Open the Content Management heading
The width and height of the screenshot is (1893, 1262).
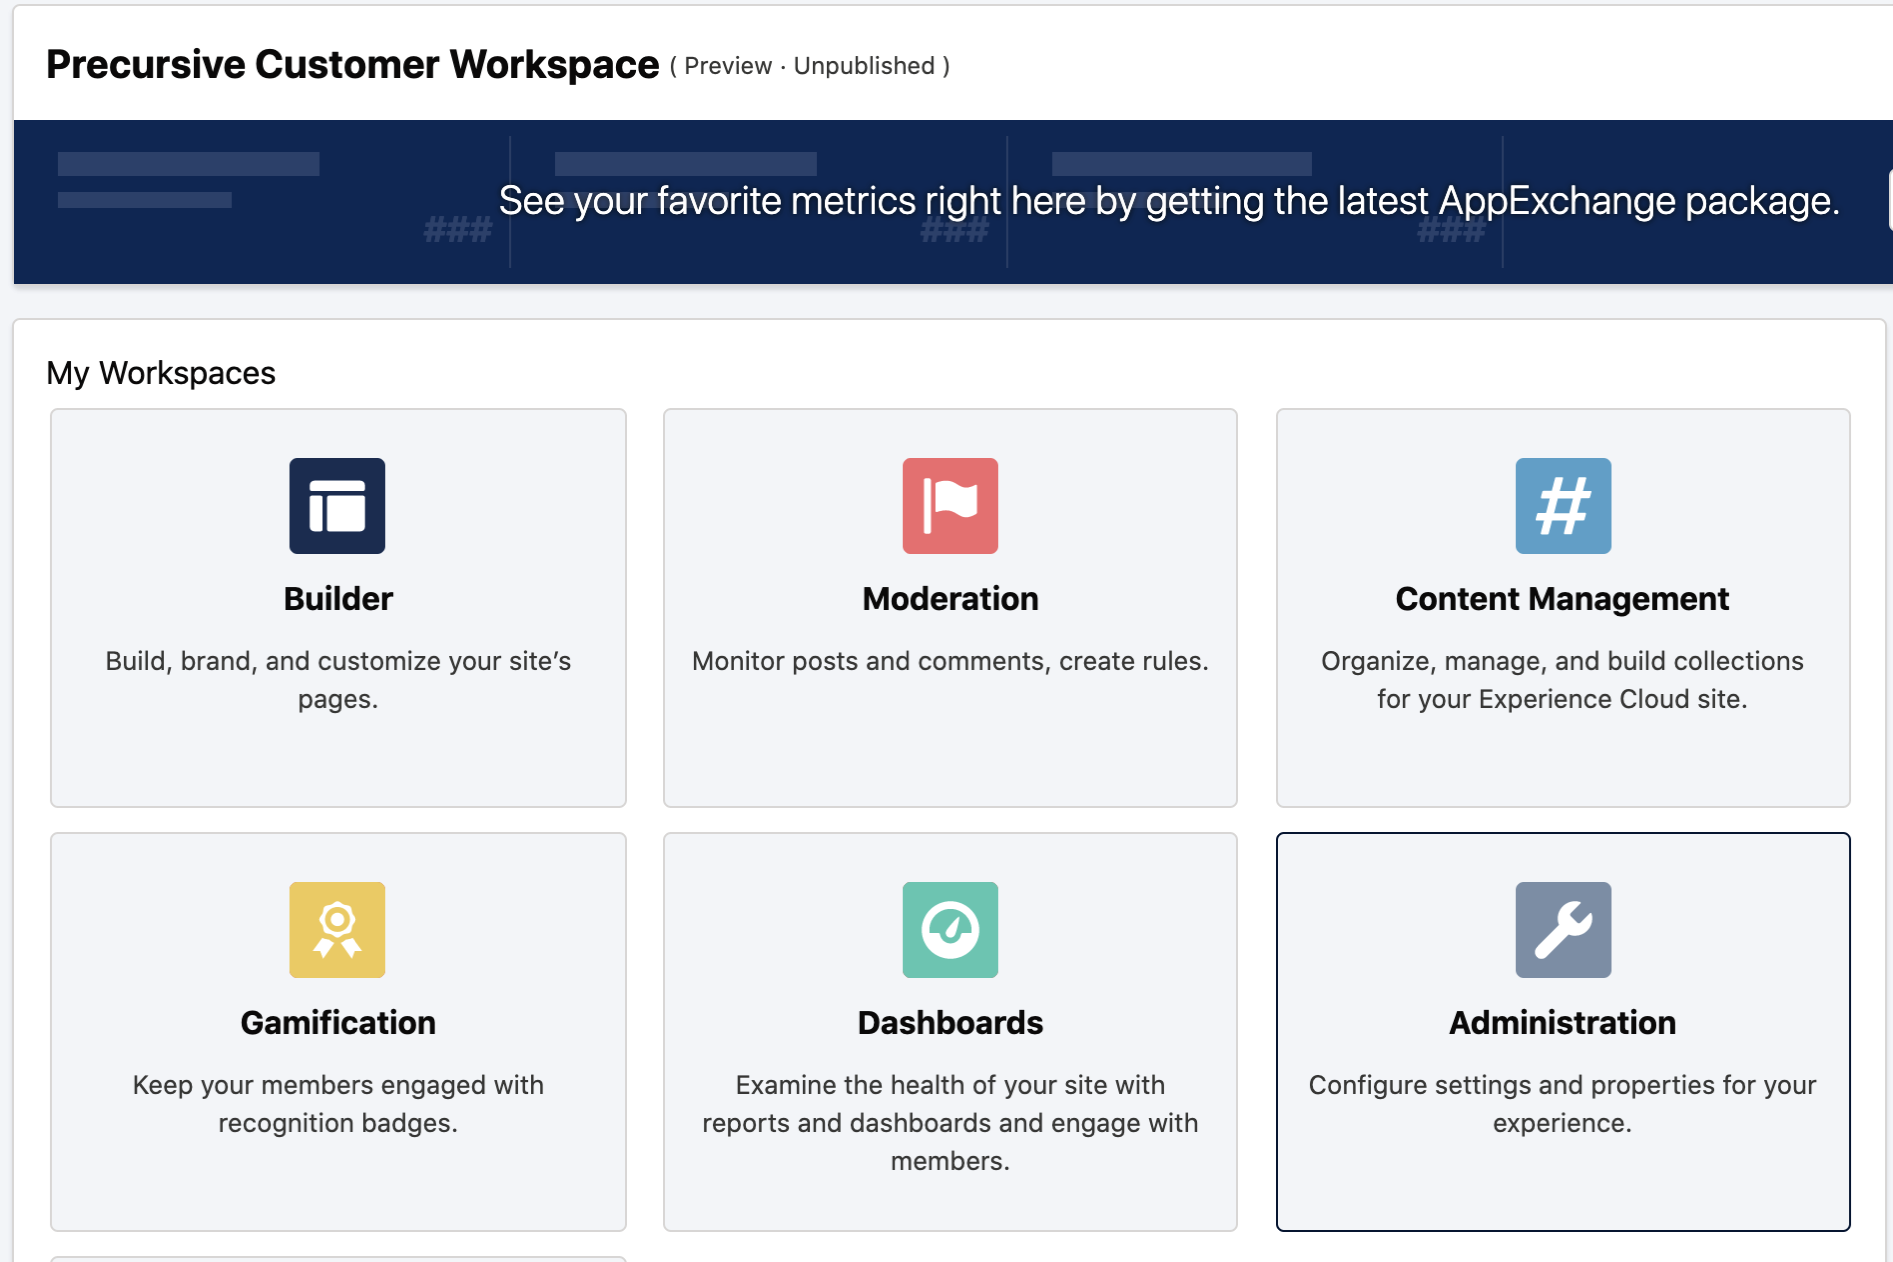coord(1562,598)
